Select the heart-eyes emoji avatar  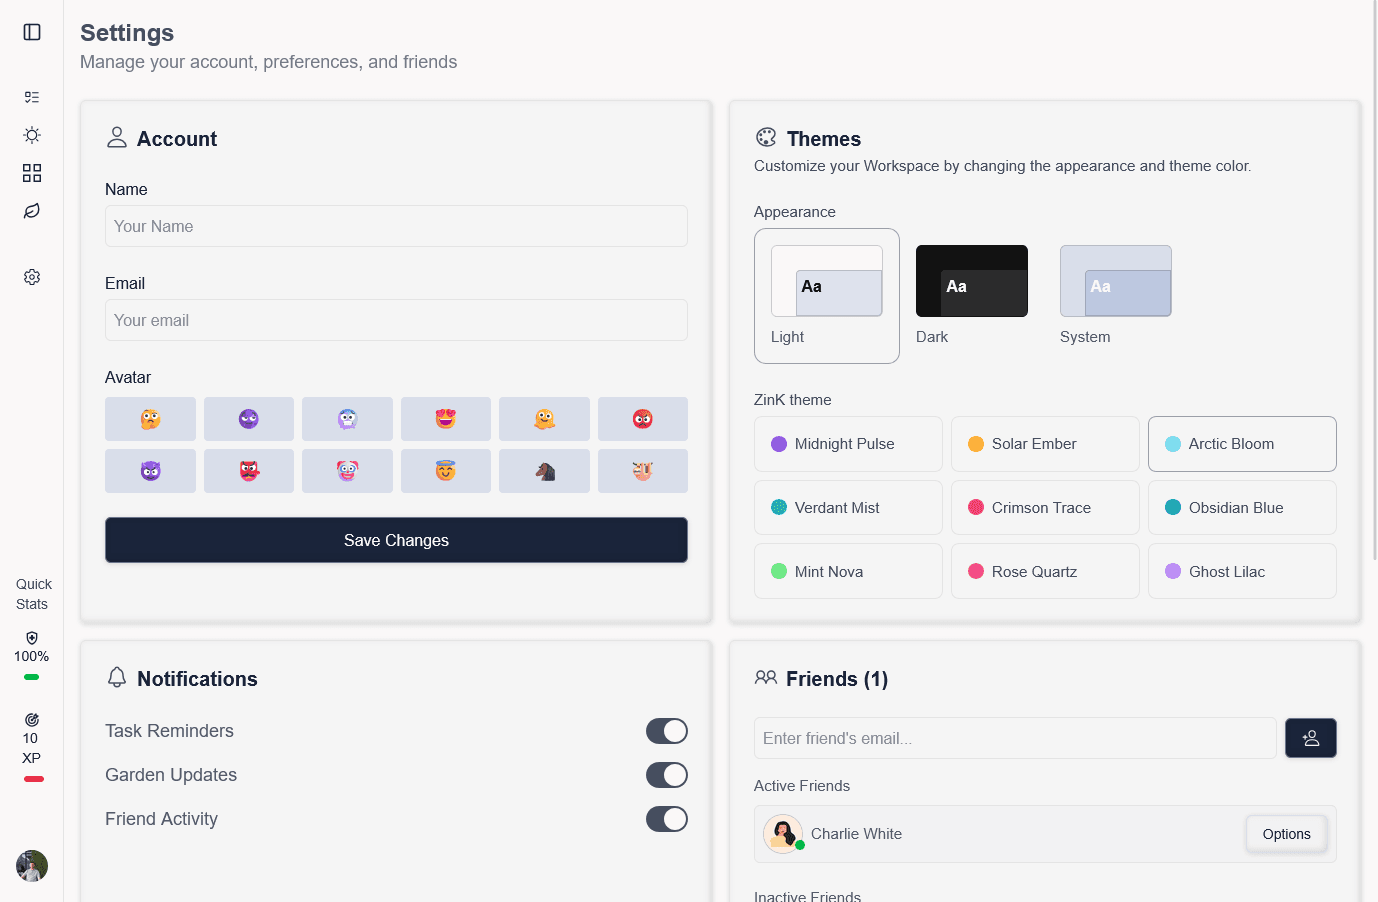click(446, 418)
